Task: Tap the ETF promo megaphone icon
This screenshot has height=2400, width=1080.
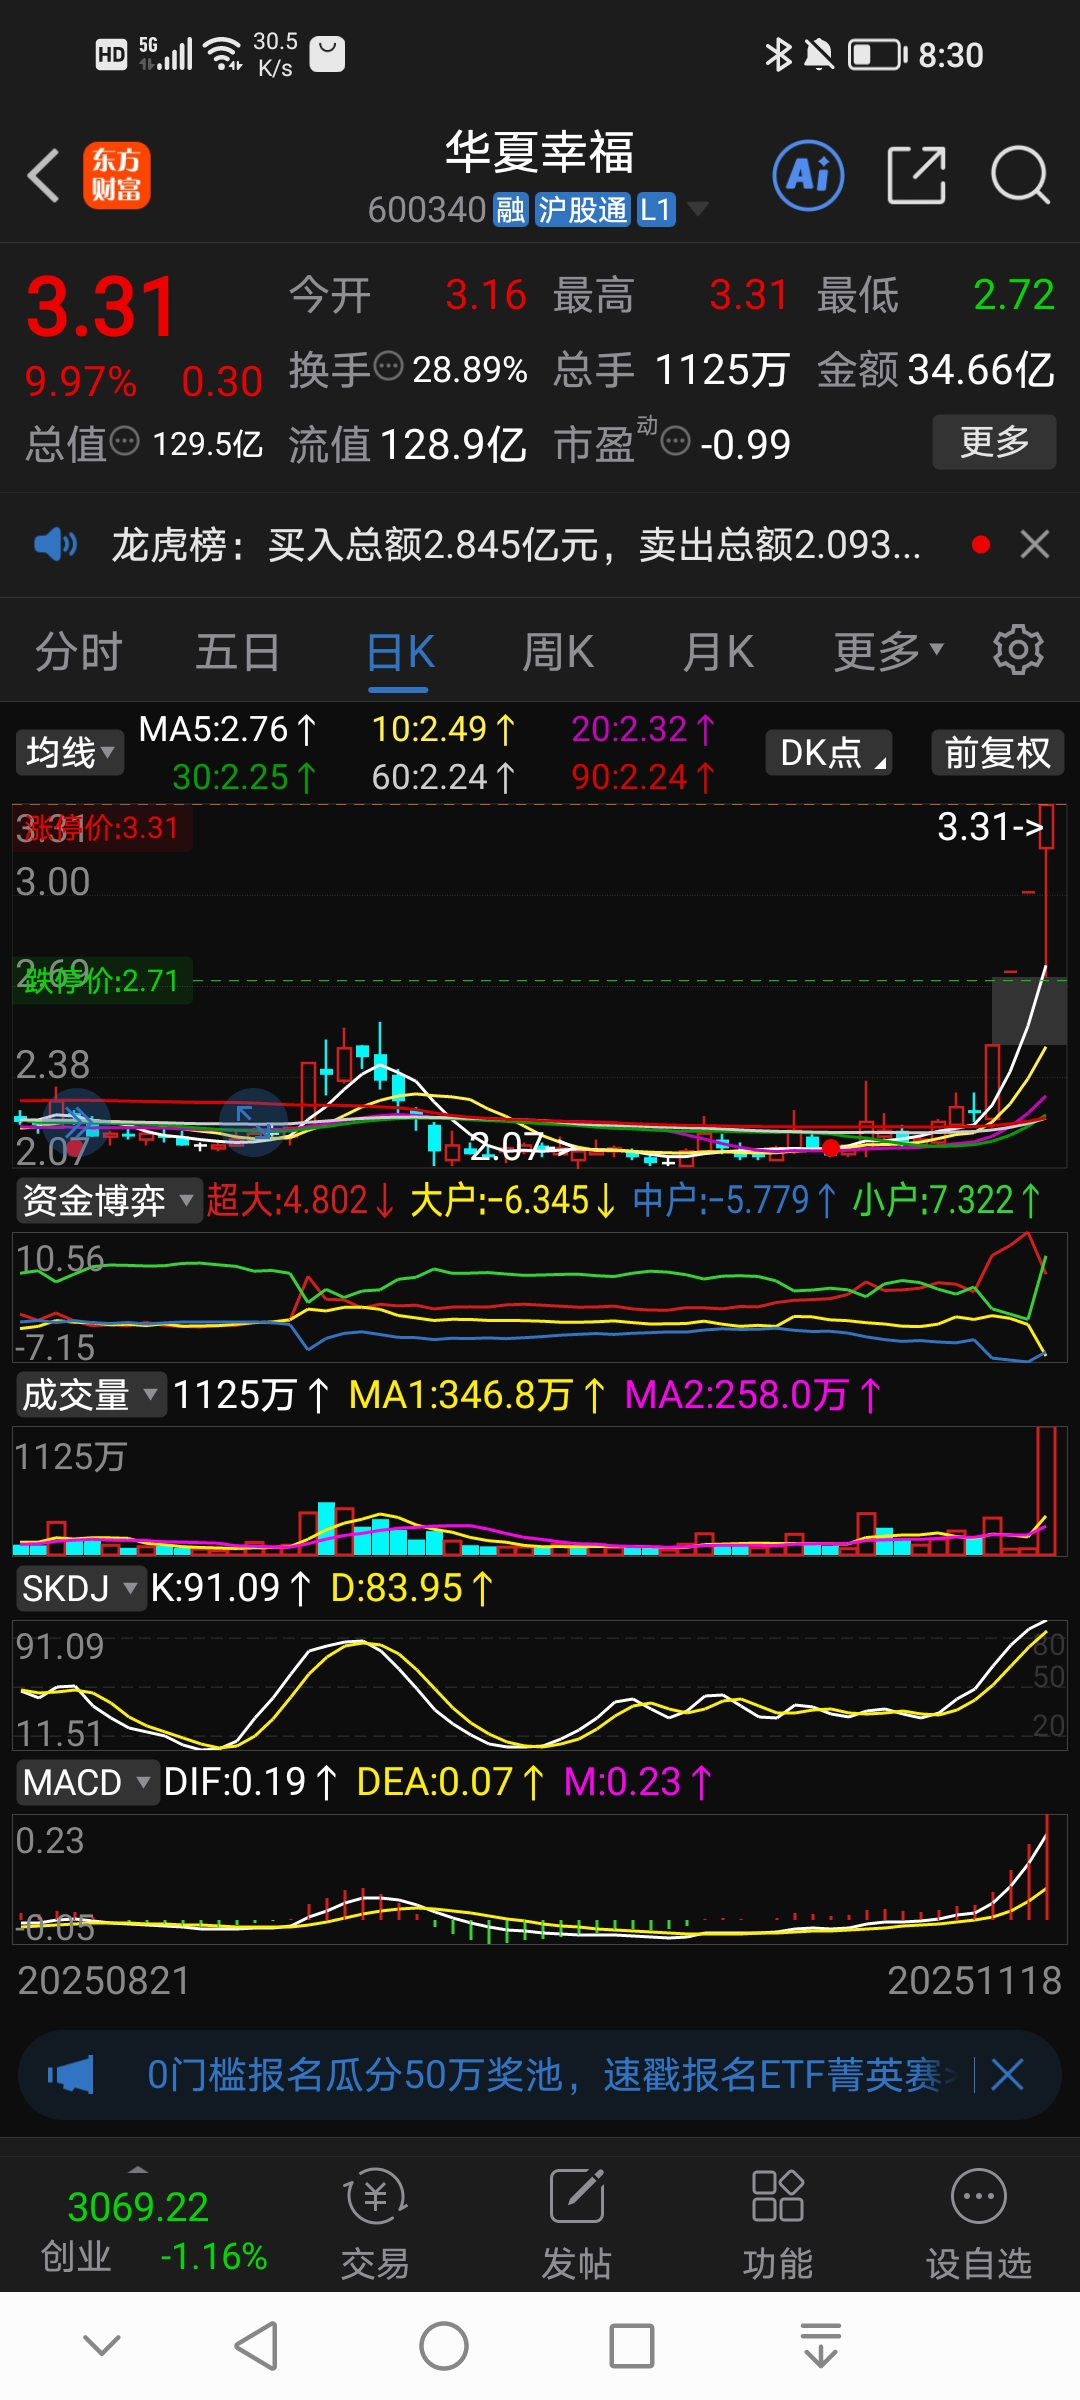Action: [x=70, y=2075]
